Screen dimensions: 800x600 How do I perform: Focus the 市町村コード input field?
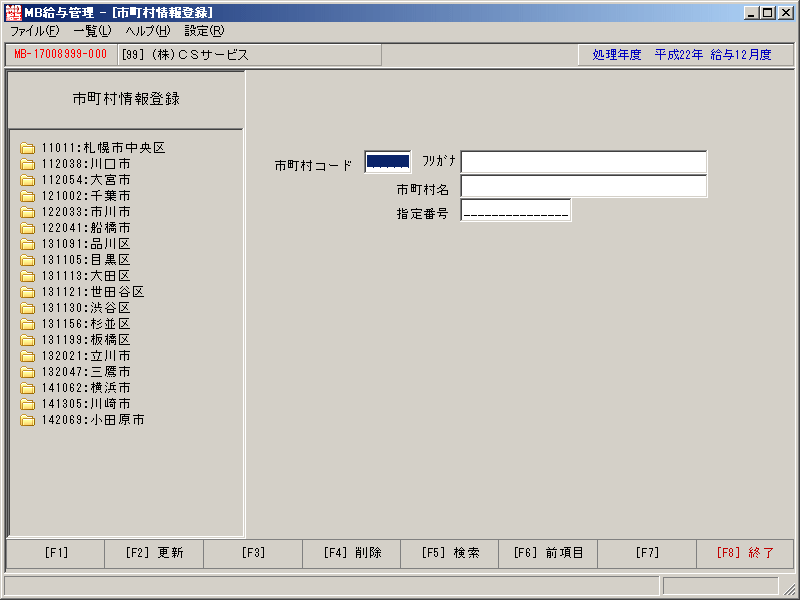388,162
